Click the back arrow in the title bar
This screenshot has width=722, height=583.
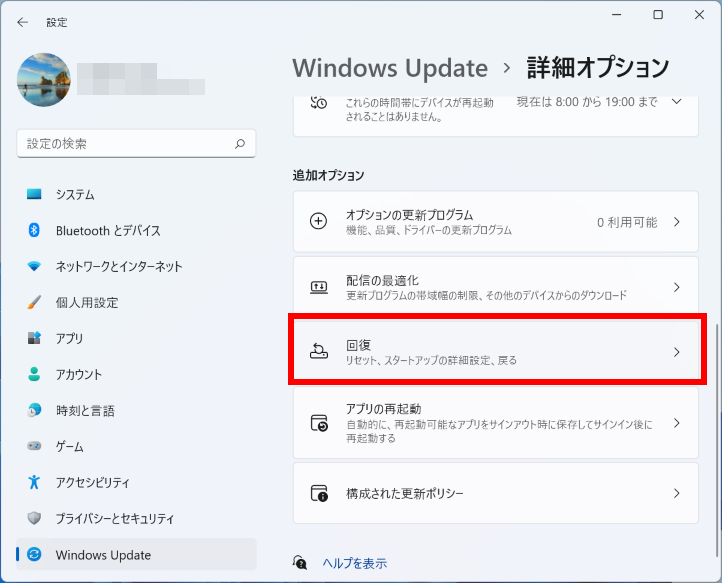point(22,22)
